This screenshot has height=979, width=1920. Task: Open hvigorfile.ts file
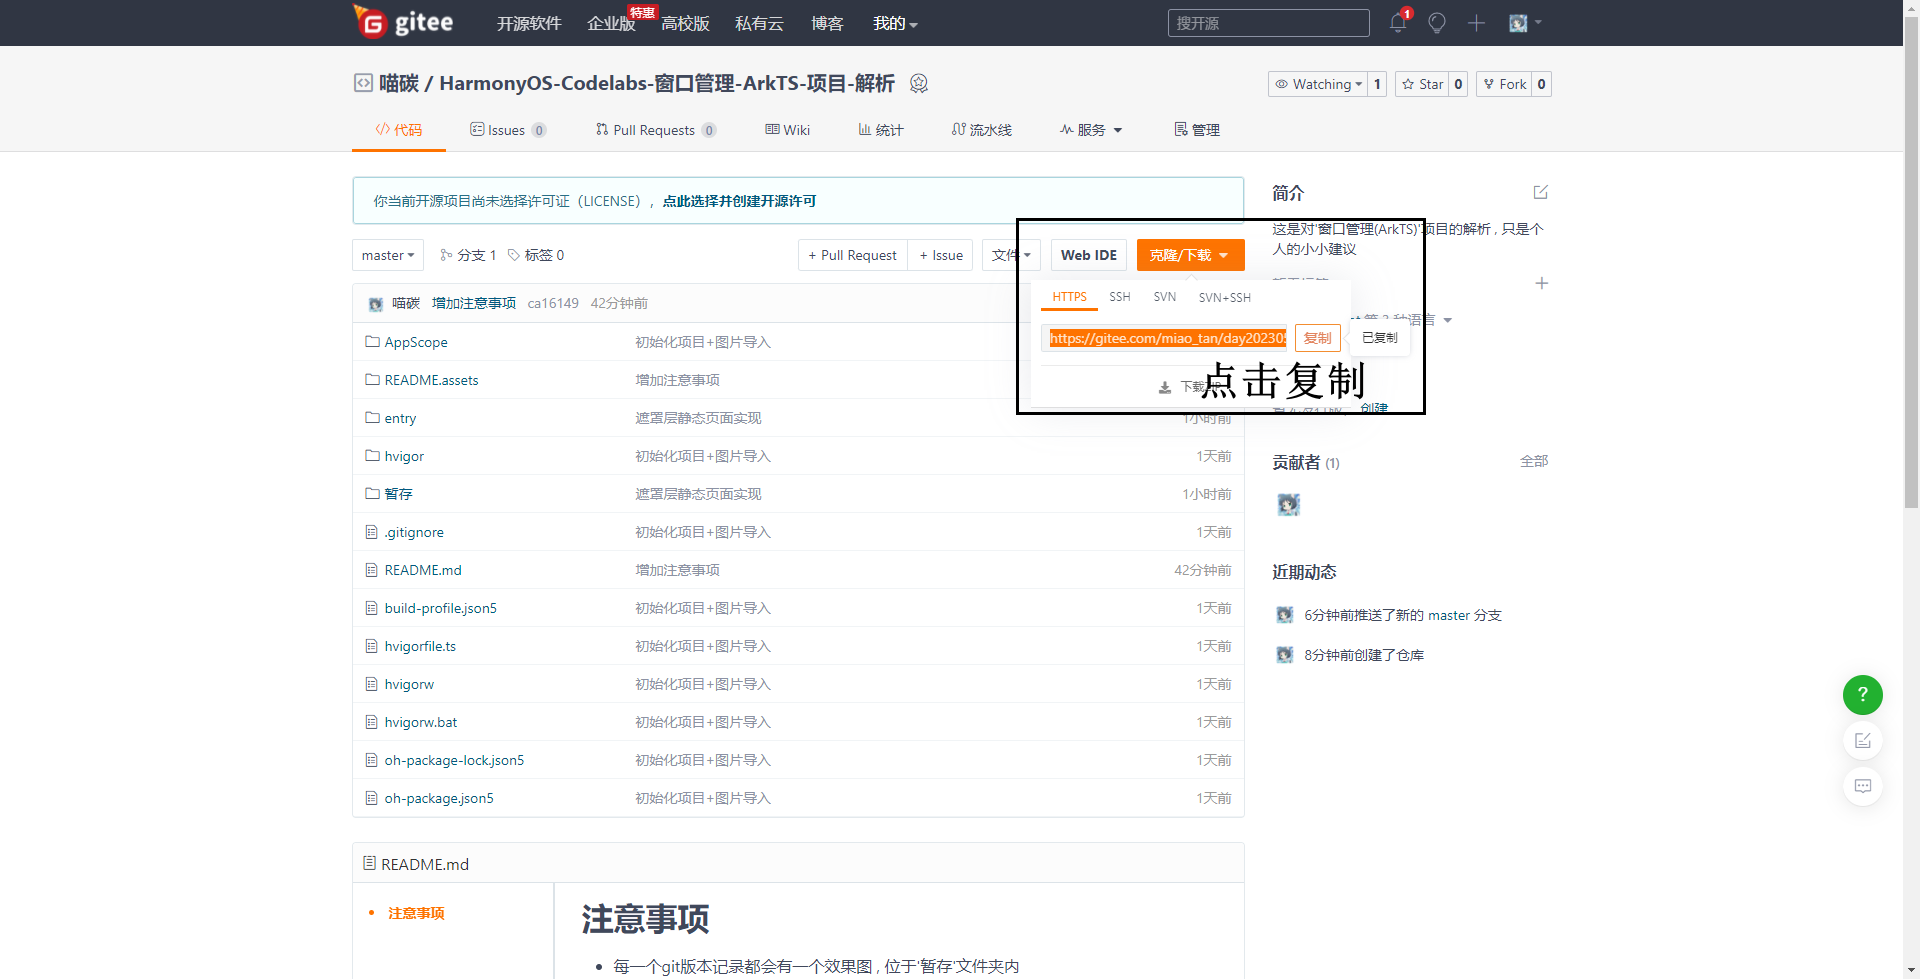[420, 646]
